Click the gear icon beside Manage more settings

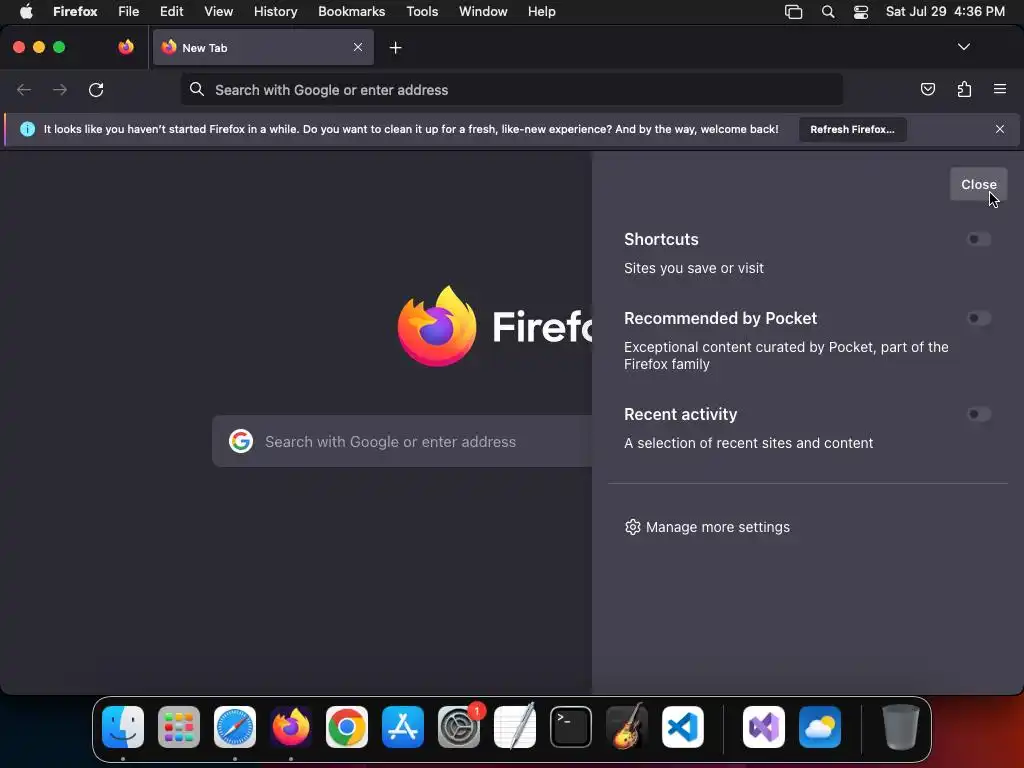[632, 527]
